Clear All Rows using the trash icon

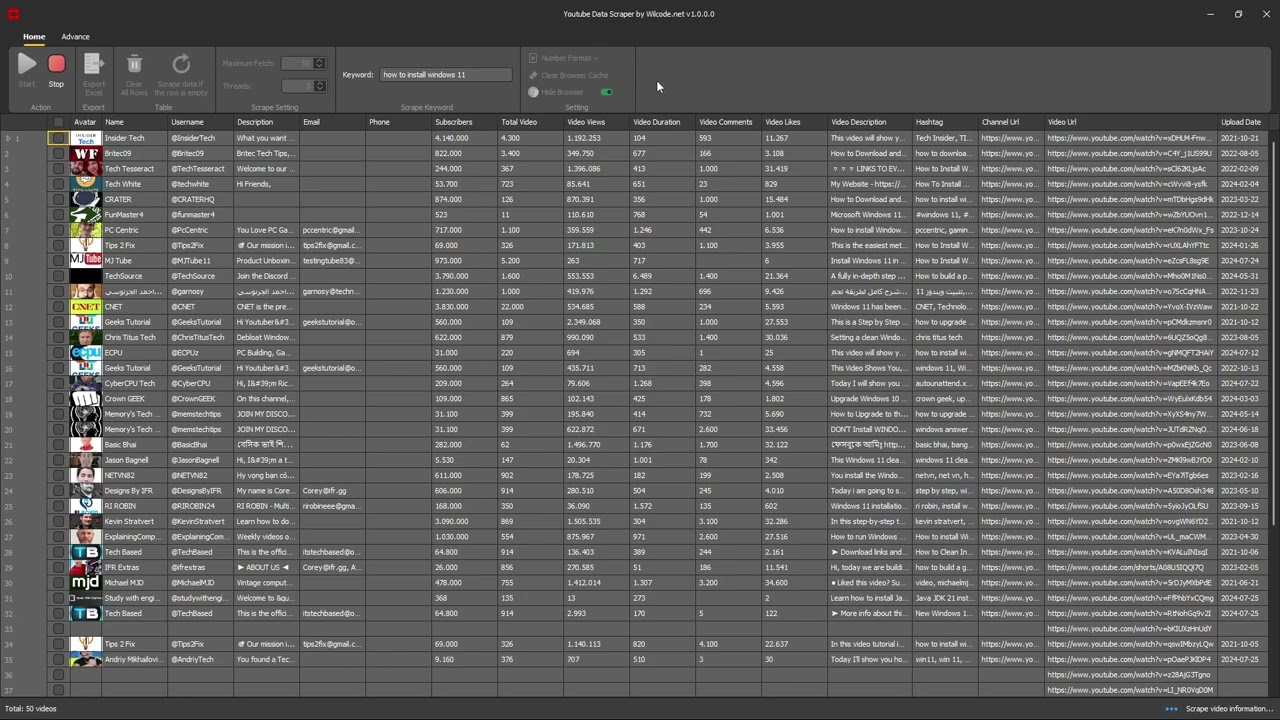click(134, 64)
